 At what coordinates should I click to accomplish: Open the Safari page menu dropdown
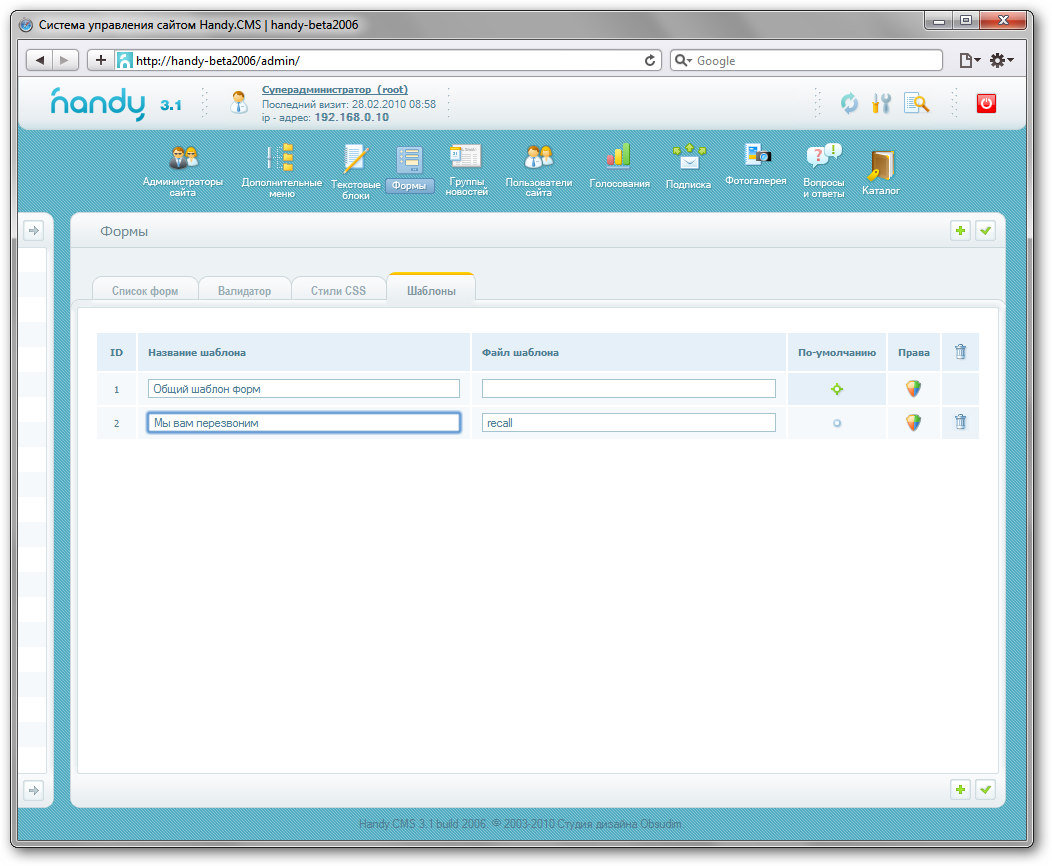pyautogui.click(x=969, y=61)
